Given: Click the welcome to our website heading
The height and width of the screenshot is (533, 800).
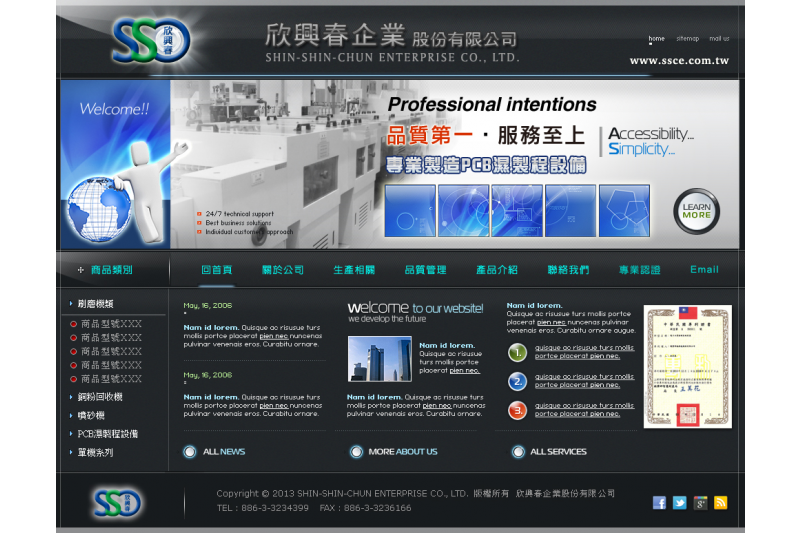Looking at the screenshot, I should tap(415, 308).
